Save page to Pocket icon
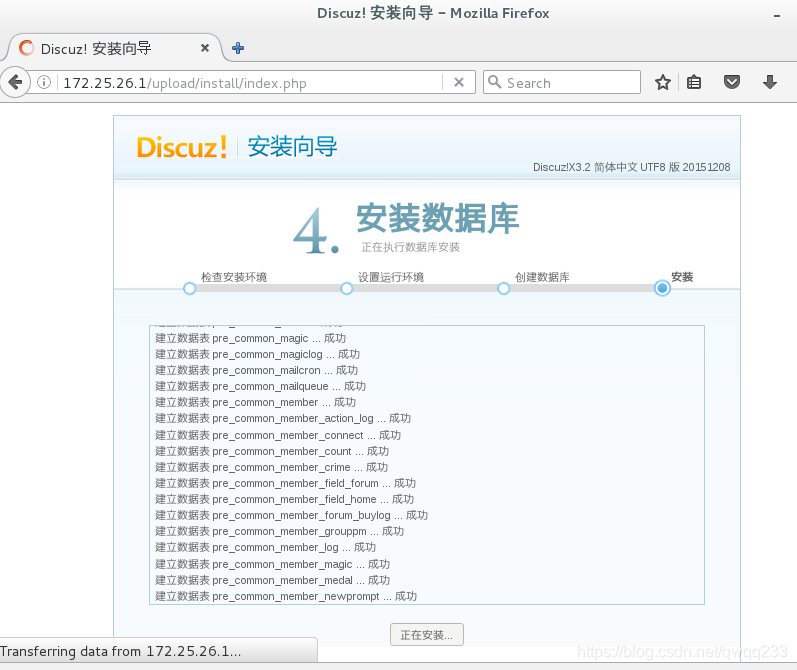 point(732,82)
